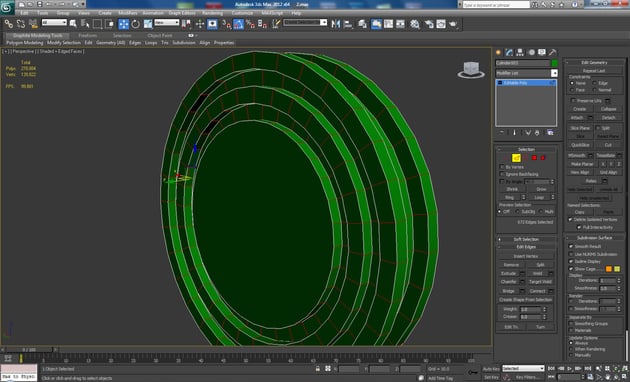This screenshot has width=630, height=382.
Task: Open the Hierarchy command panel tab
Action: 520,52
